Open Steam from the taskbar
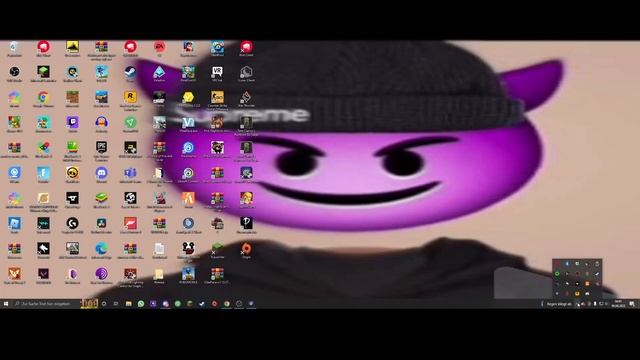640x360 pixels. click(202, 304)
